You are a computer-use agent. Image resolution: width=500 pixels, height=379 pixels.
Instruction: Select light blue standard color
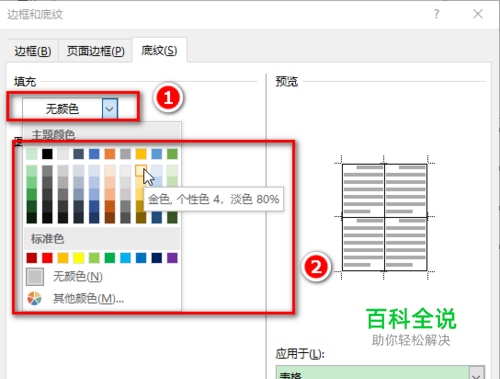coord(125,258)
